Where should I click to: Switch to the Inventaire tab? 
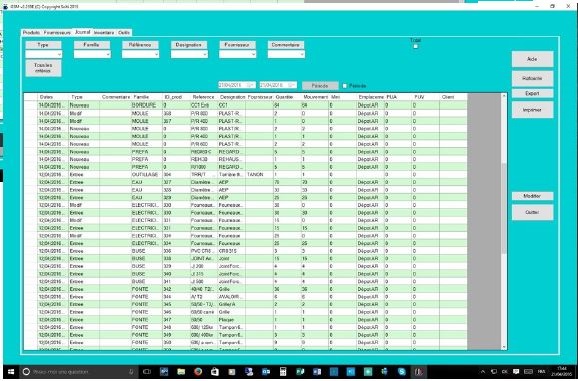(x=104, y=33)
